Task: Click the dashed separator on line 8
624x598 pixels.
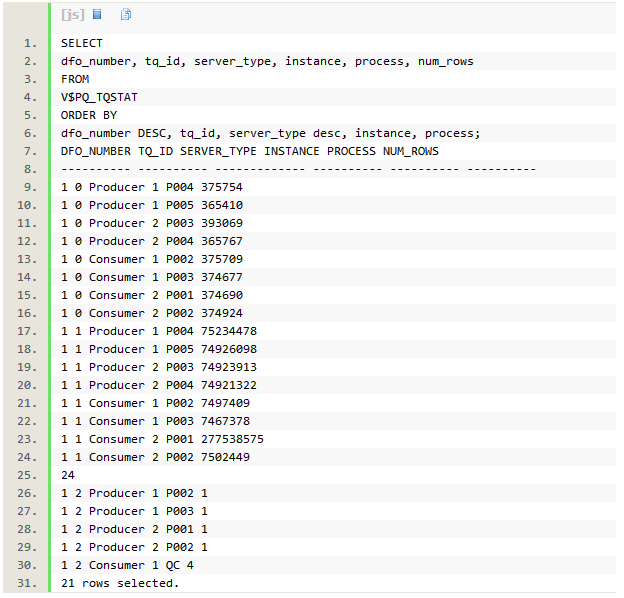Action: 298,169
